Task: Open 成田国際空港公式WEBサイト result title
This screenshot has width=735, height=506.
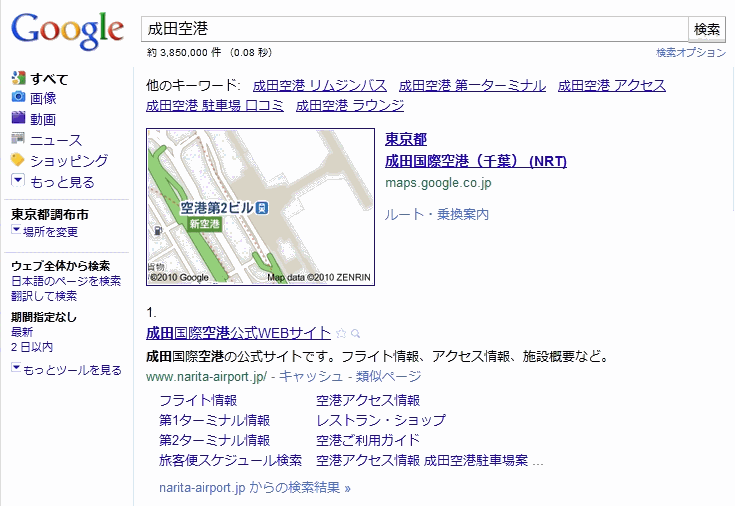Action: (x=239, y=333)
